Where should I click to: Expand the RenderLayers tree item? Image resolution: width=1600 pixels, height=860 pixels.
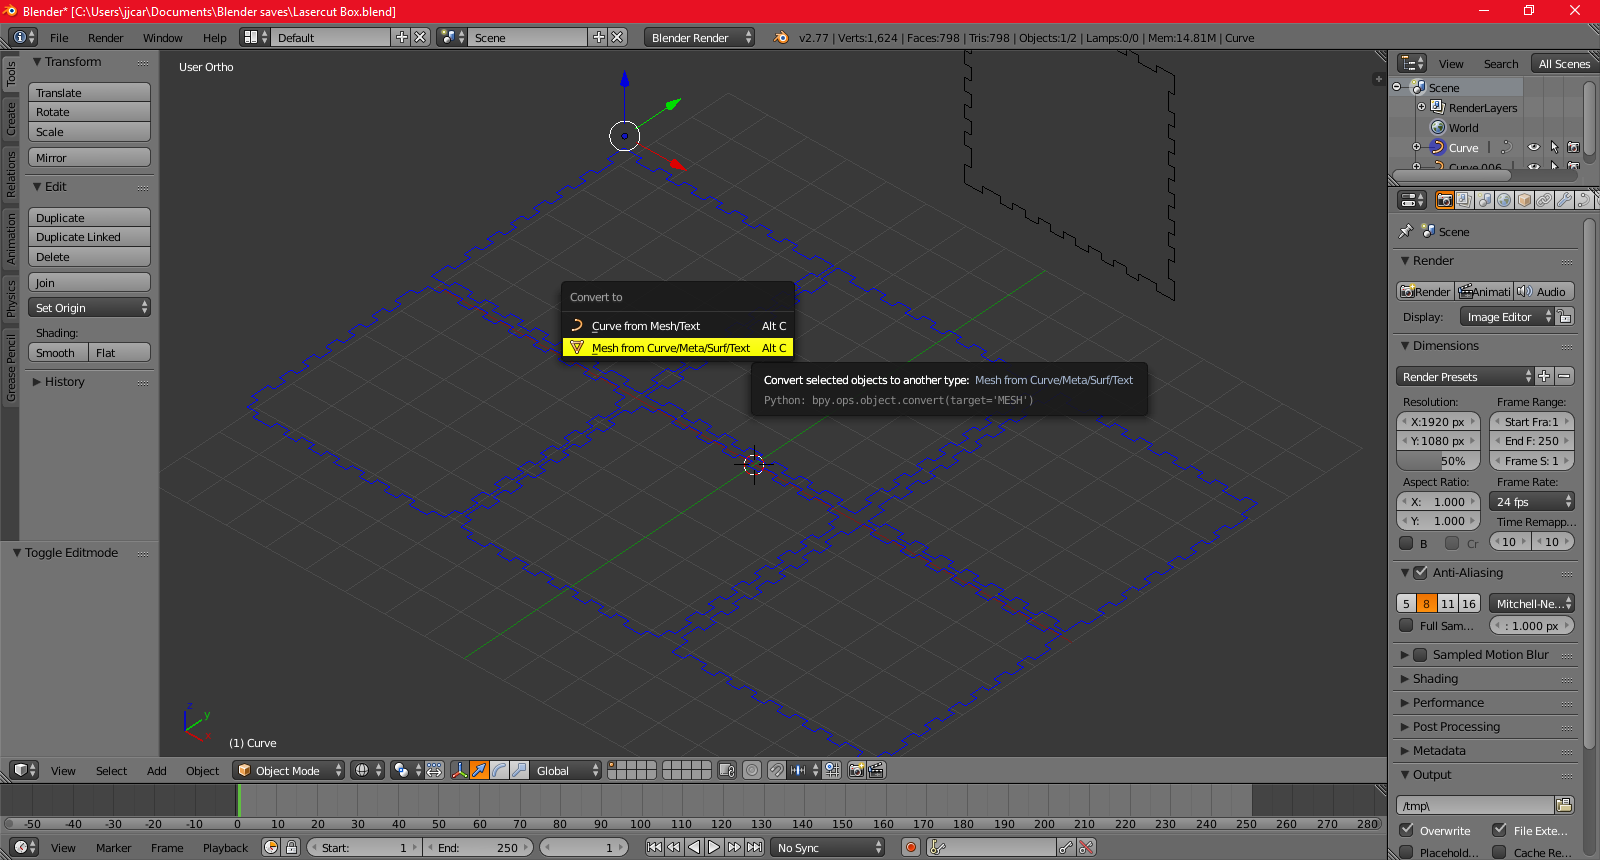(x=1421, y=107)
